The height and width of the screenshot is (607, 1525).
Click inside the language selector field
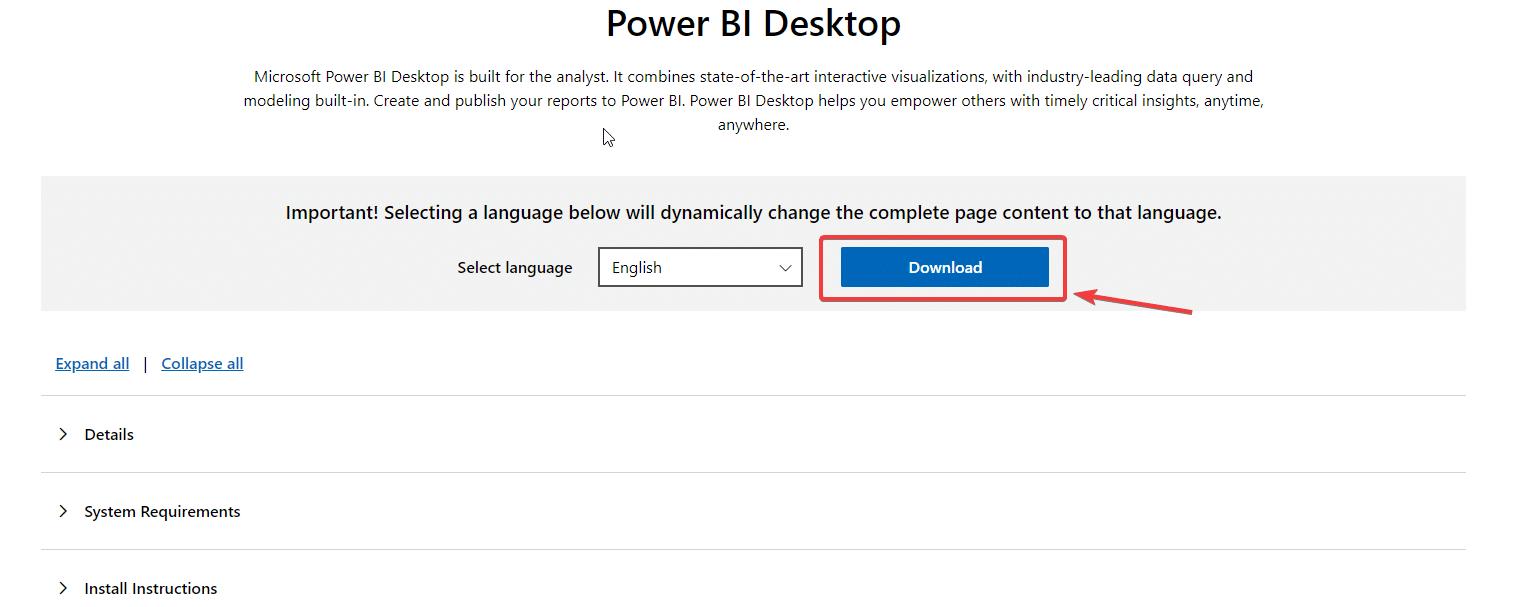[x=680, y=267]
